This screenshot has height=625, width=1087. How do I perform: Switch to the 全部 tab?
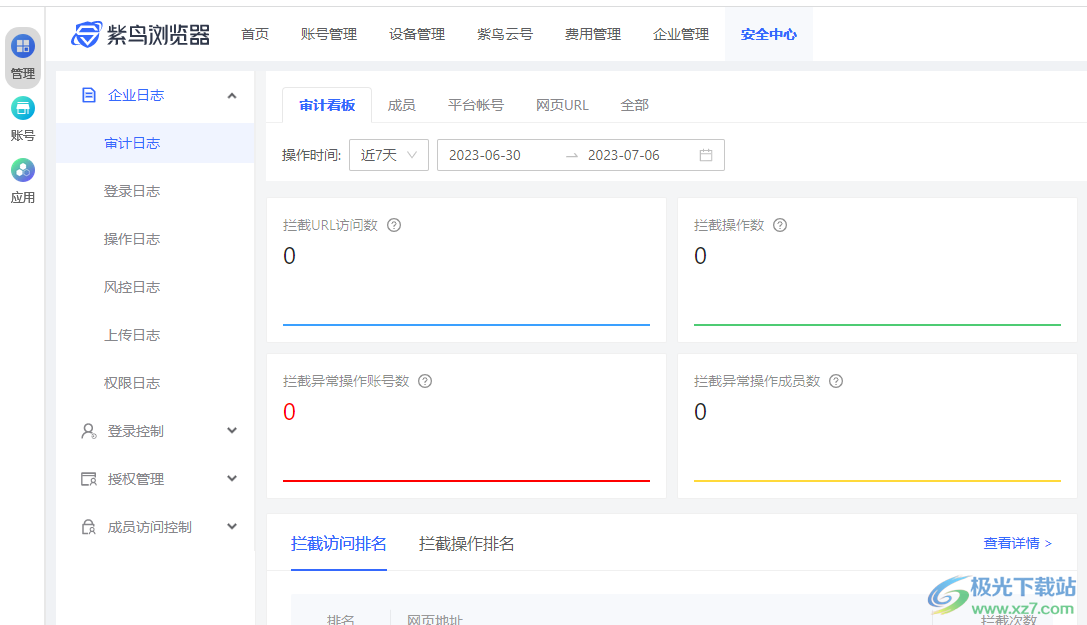pos(634,105)
